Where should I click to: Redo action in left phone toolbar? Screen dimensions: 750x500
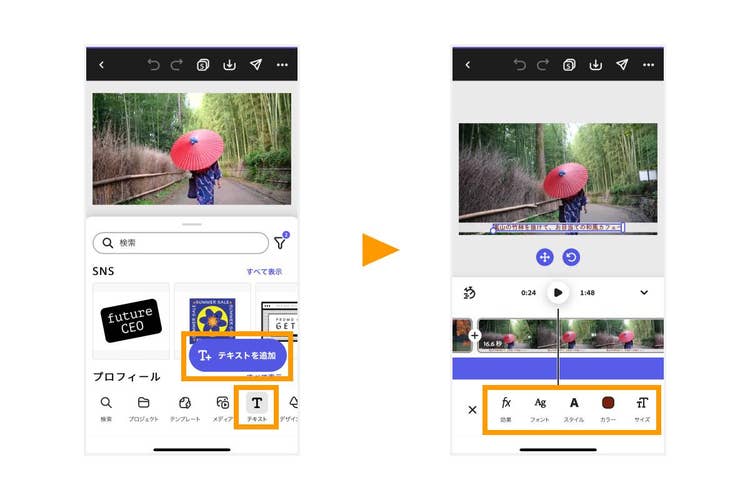pyautogui.click(x=177, y=65)
